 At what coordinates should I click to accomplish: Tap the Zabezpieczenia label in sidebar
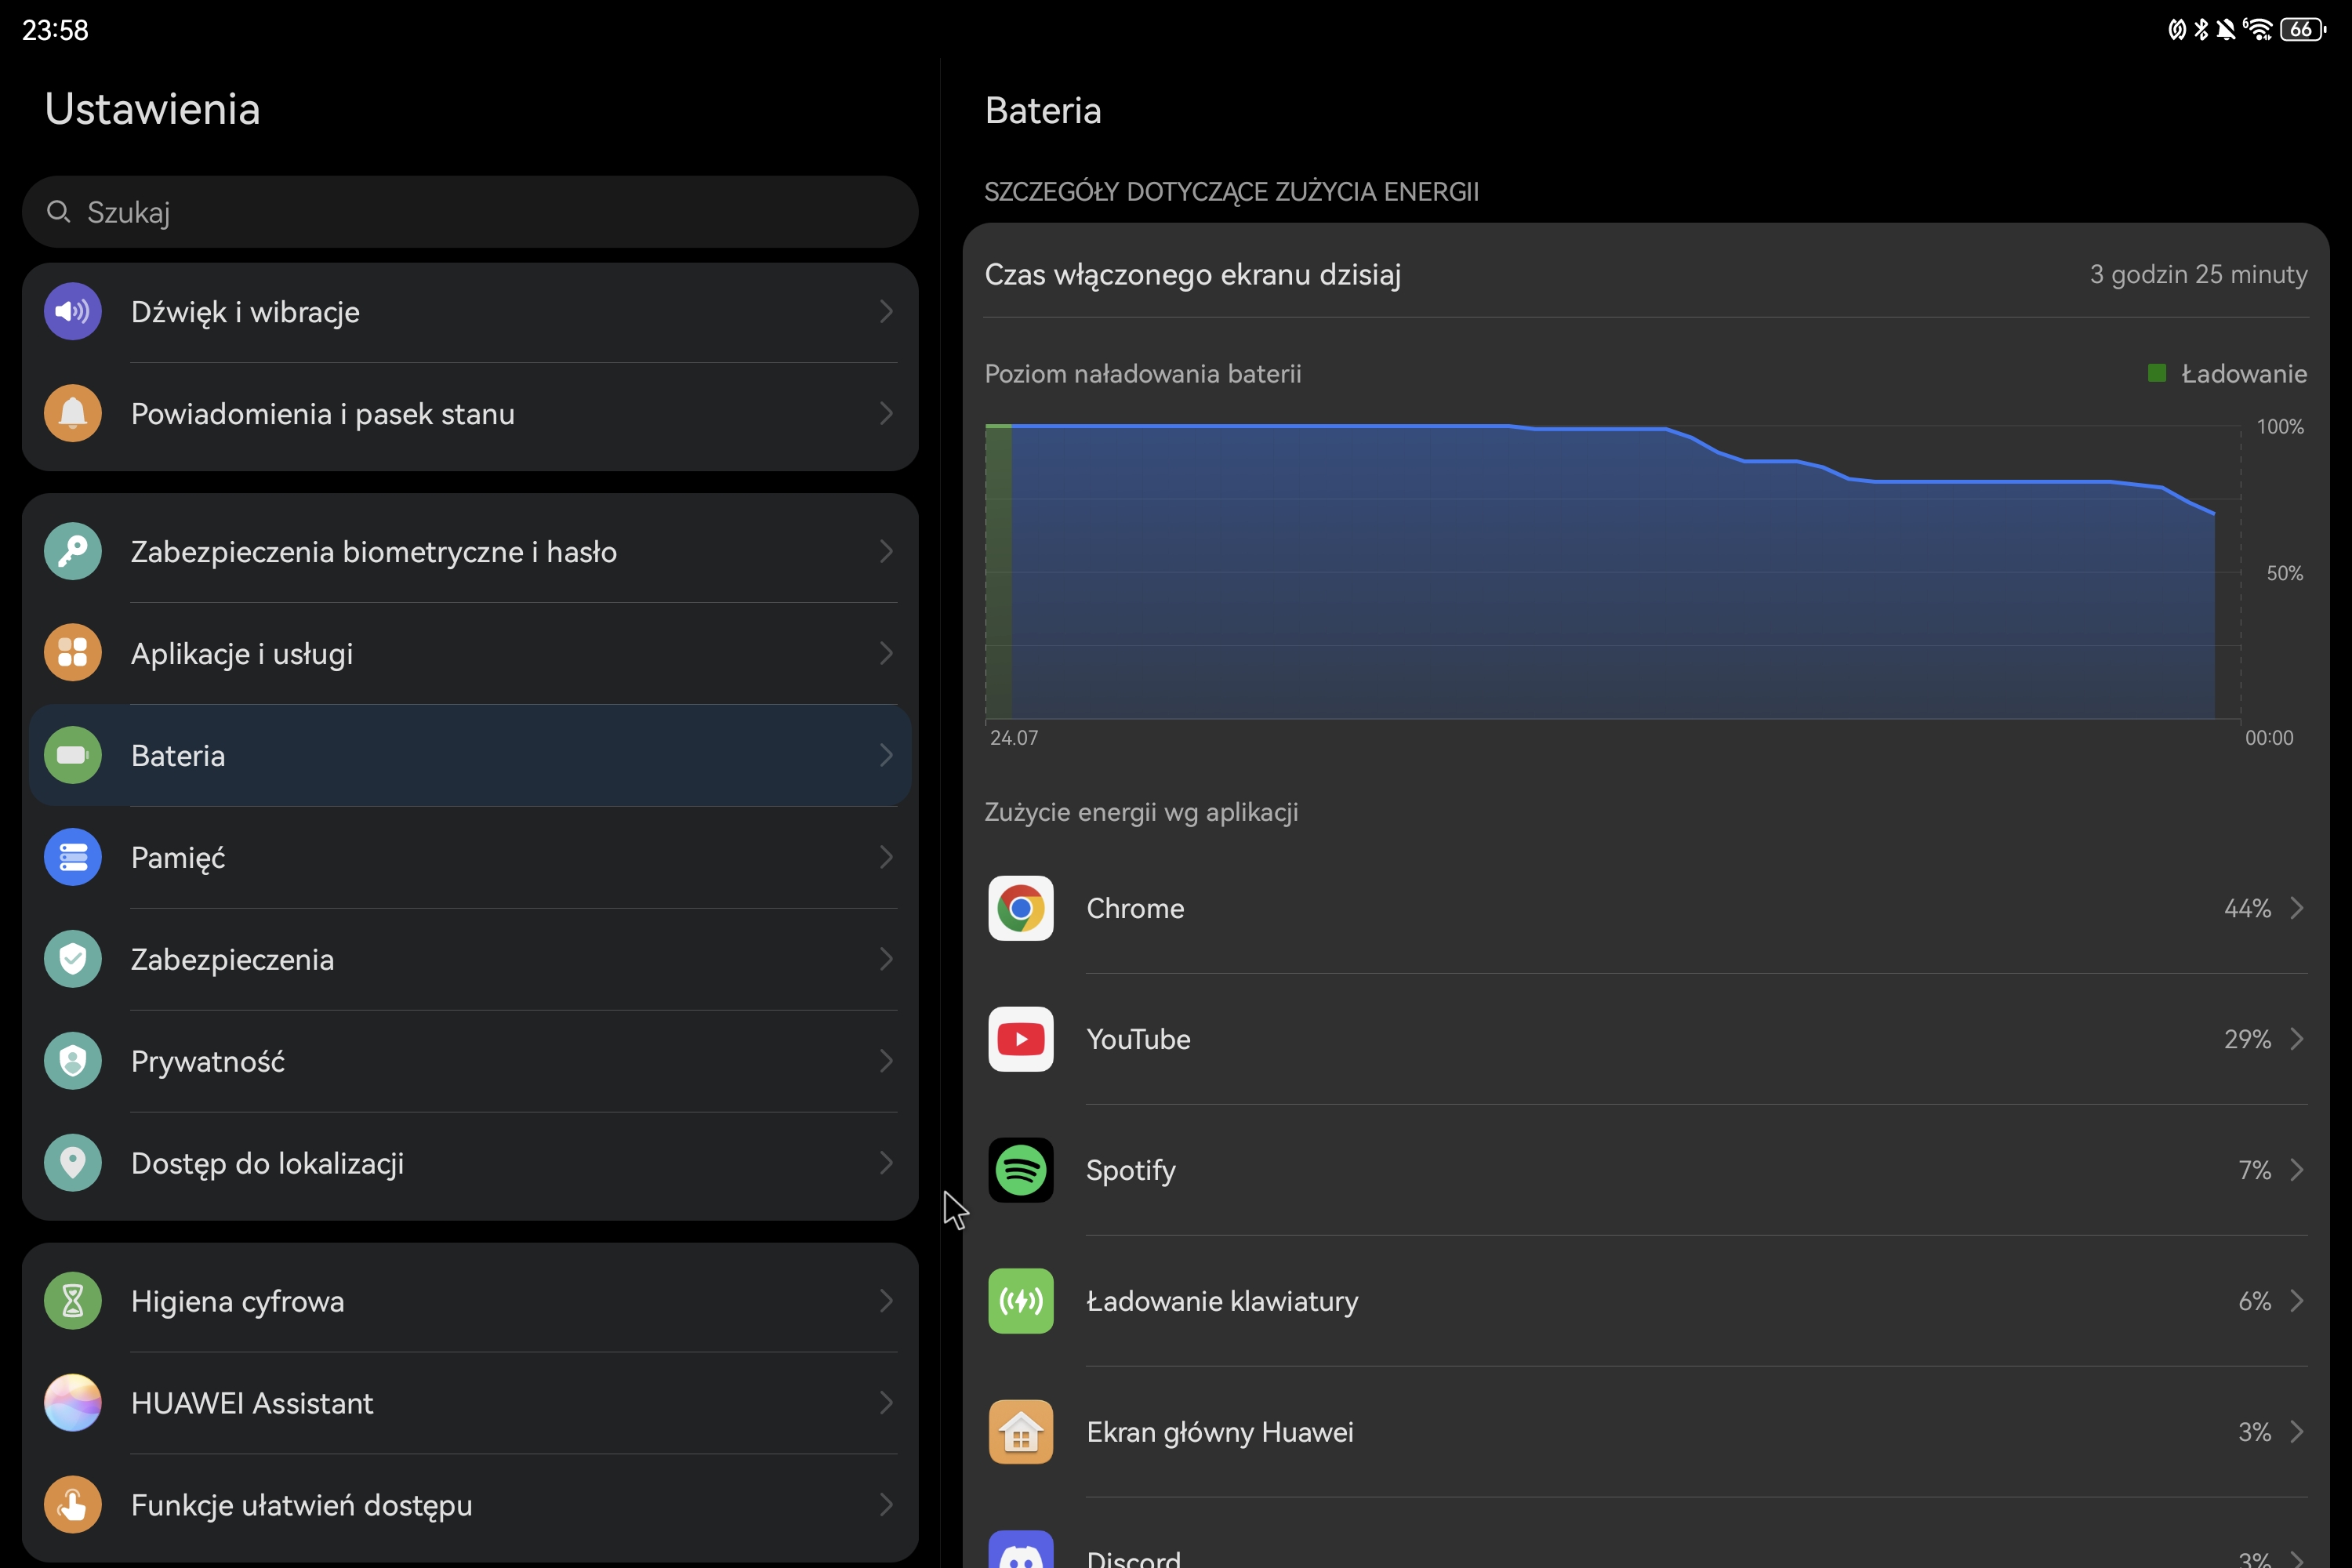click(232, 960)
